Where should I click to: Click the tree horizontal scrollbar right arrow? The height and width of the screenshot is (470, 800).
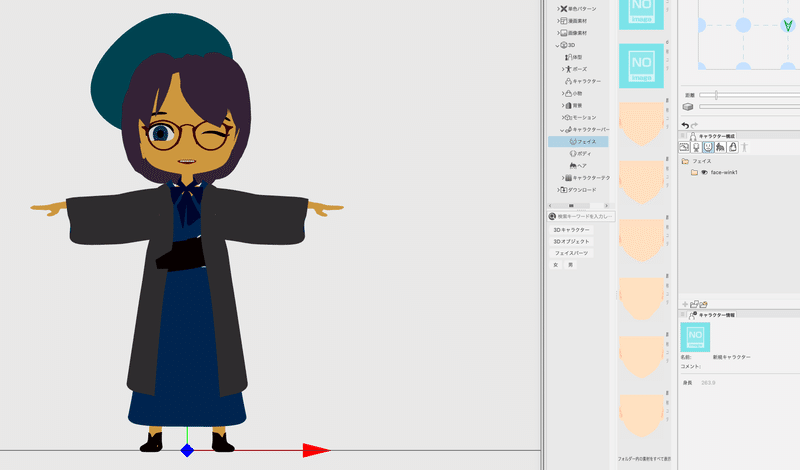tap(606, 206)
